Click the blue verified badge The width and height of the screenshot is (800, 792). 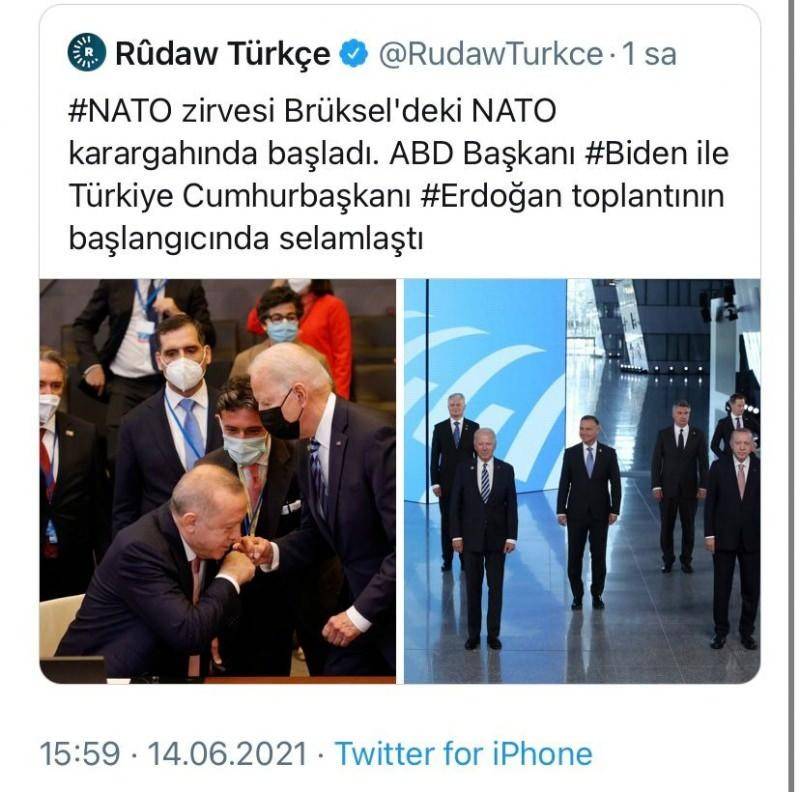[x=354, y=53]
